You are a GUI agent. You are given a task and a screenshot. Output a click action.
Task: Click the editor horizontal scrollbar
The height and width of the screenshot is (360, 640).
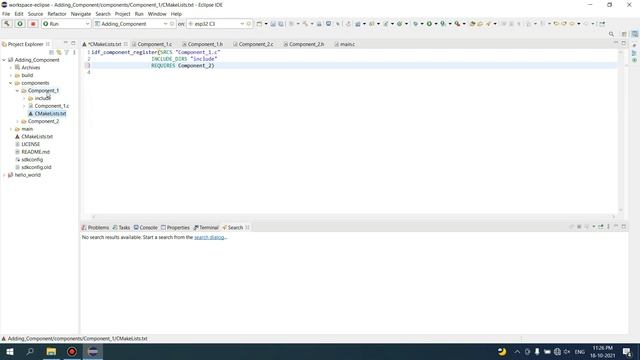click(x=353, y=217)
